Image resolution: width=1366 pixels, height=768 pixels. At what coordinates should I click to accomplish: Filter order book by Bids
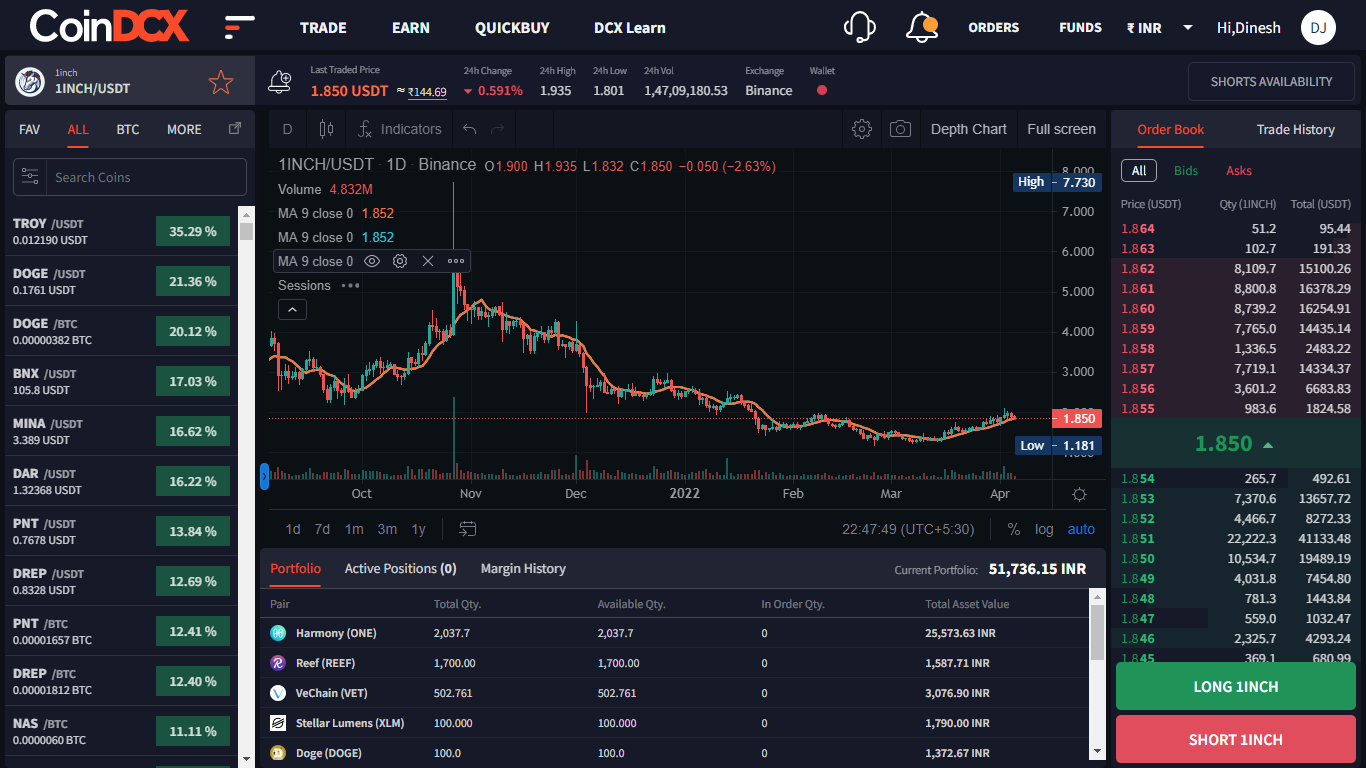pos(1186,170)
